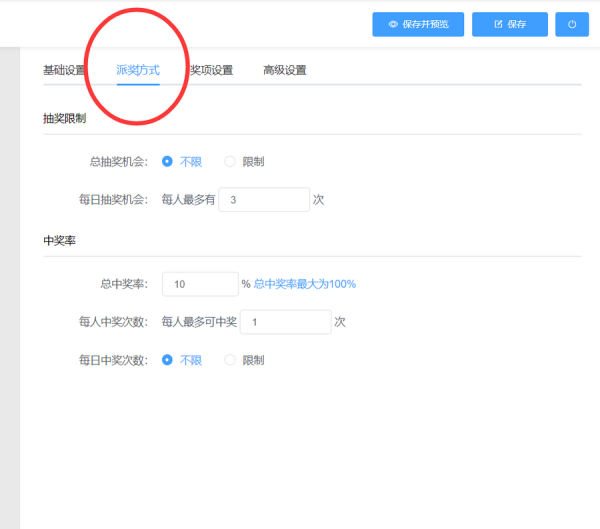Click the 中奖率 section heading
This screenshot has width=600, height=529.
(x=59, y=240)
